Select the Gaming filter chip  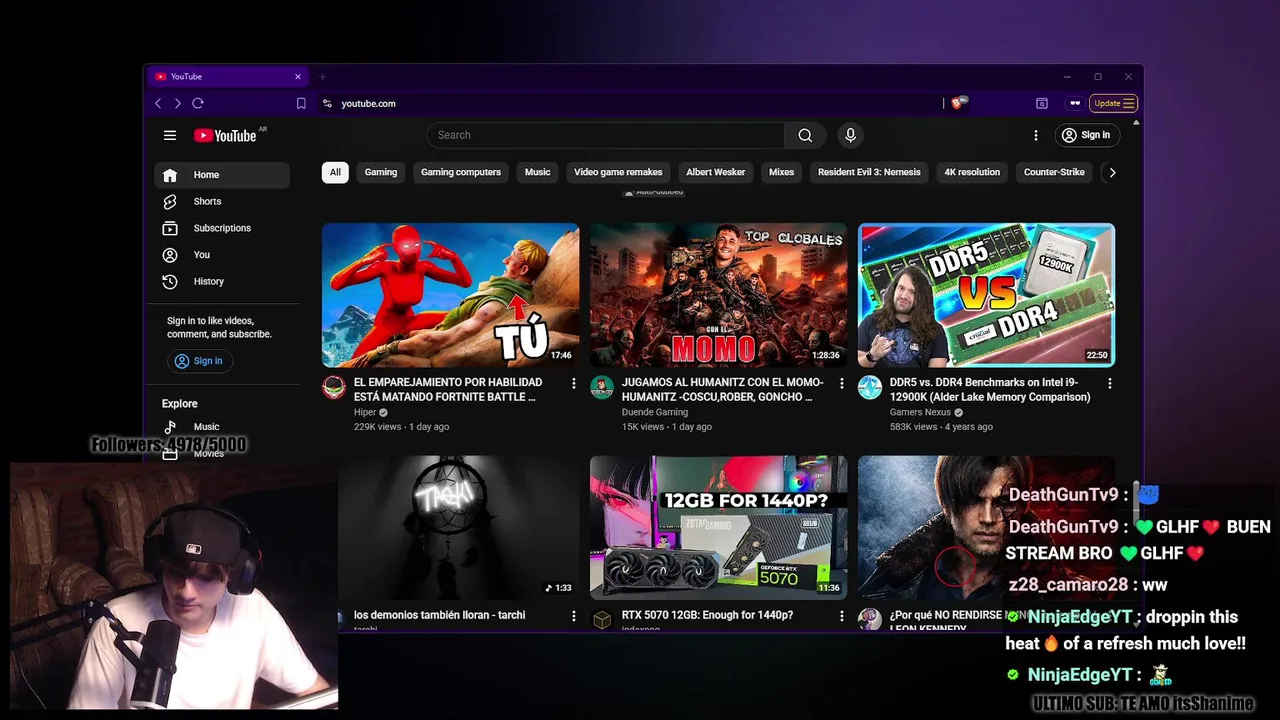381,172
